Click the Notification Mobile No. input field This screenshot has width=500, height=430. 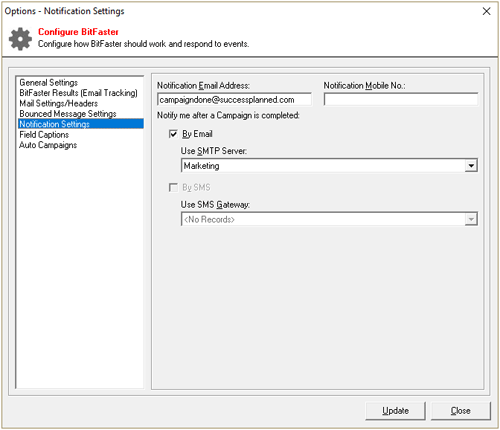tap(401, 100)
